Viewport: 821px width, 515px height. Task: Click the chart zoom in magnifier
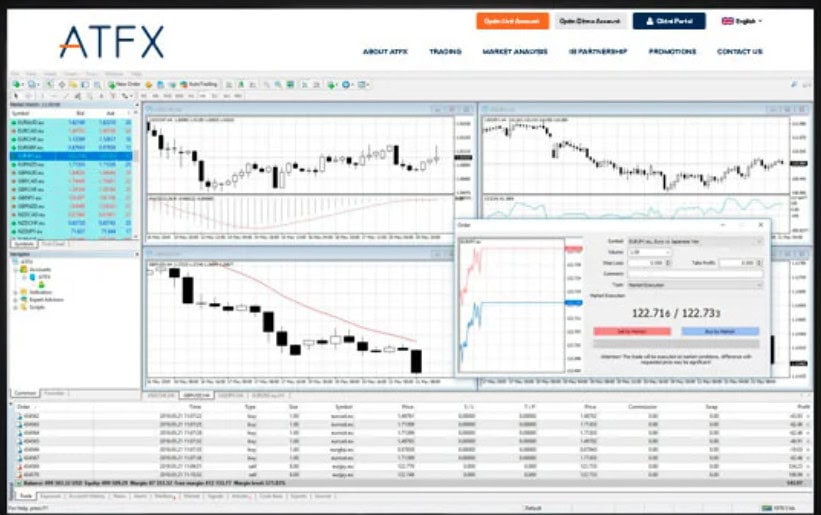267,84
